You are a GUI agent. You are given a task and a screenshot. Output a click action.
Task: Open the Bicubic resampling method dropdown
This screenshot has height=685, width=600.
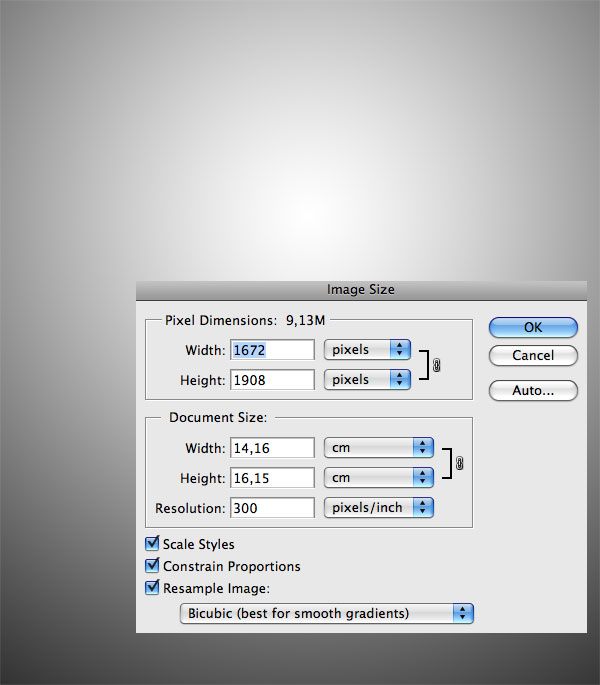point(326,613)
